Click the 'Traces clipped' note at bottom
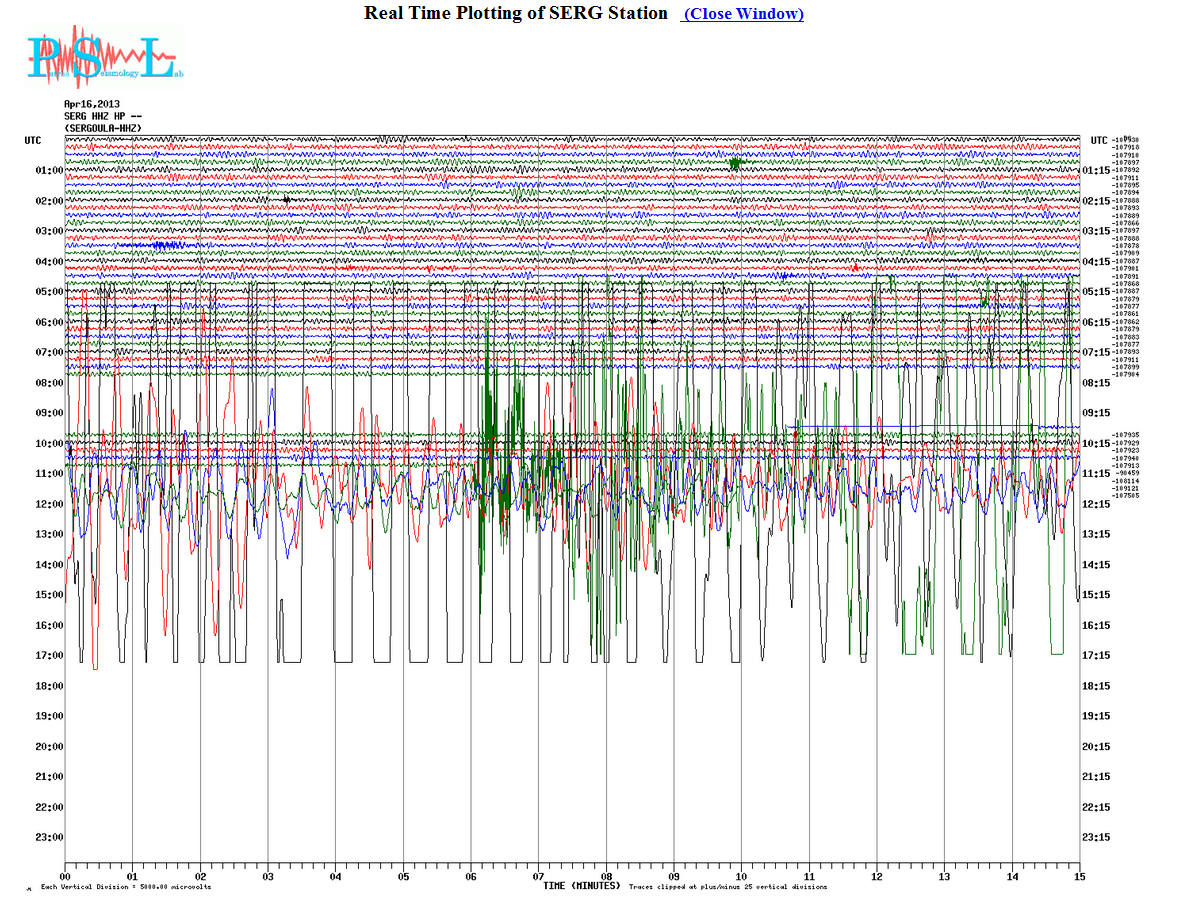Image resolution: width=1183 pixels, height=901 pixels. click(x=728, y=887)
